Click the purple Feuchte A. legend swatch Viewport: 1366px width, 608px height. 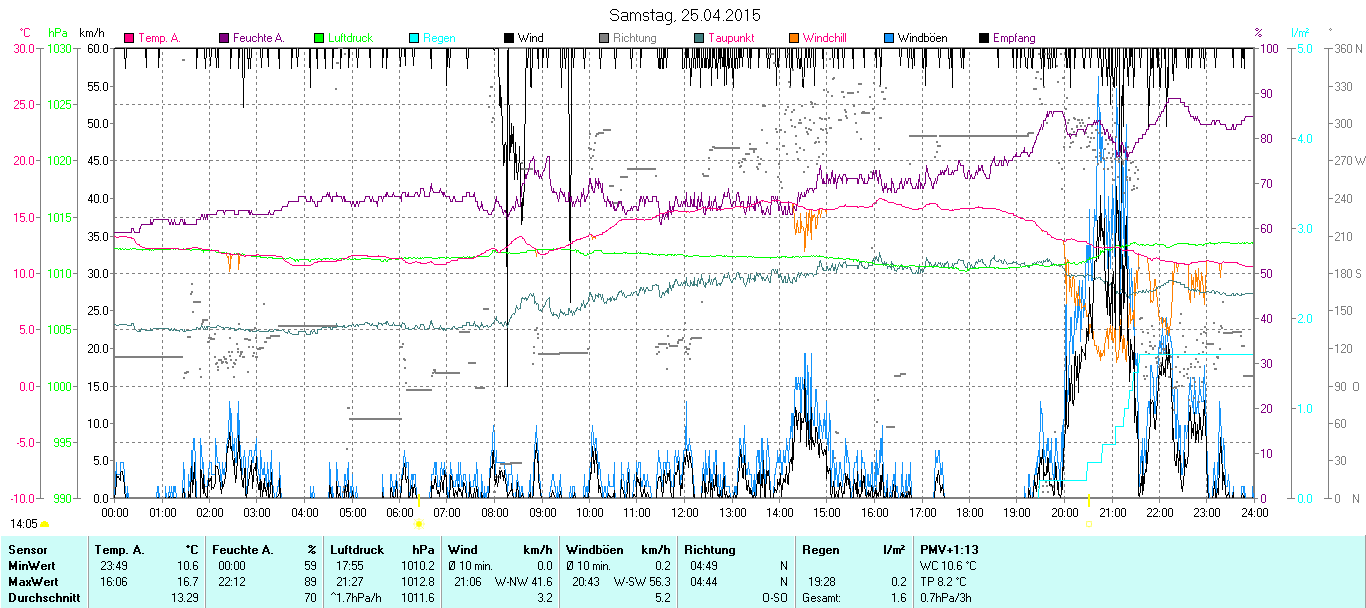(x=224, y=38)
